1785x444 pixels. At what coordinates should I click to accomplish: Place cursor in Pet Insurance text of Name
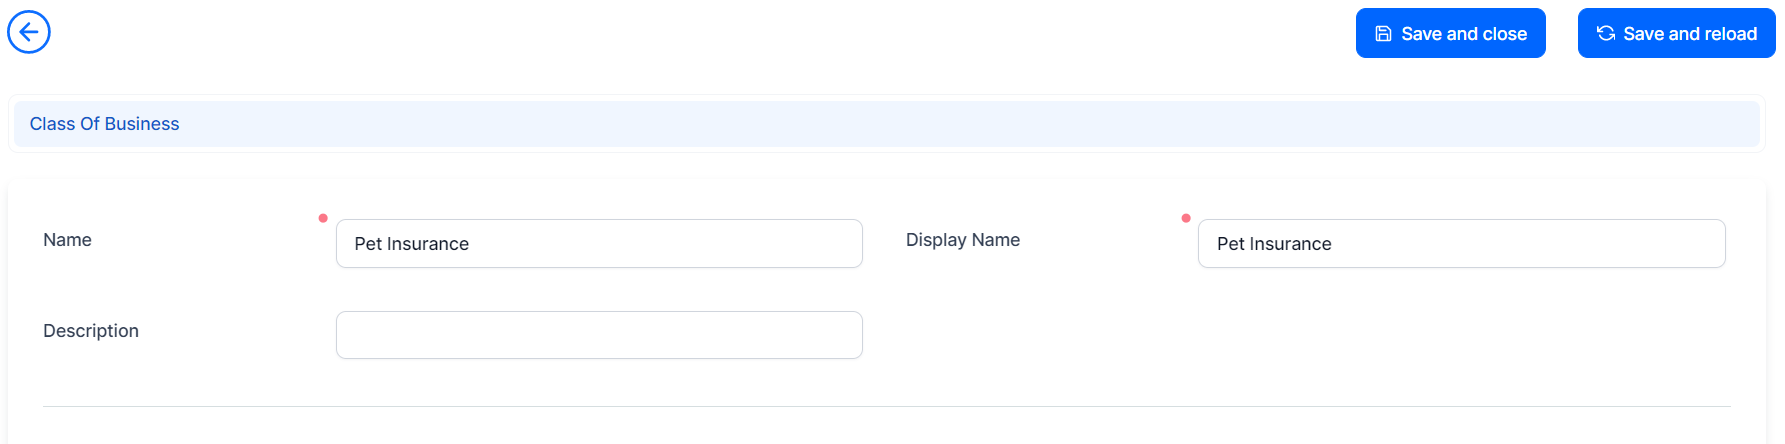[412, 244]
